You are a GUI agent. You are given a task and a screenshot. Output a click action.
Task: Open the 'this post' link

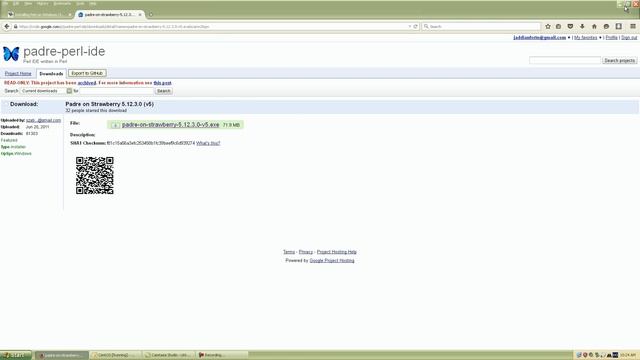pos(162,83)
